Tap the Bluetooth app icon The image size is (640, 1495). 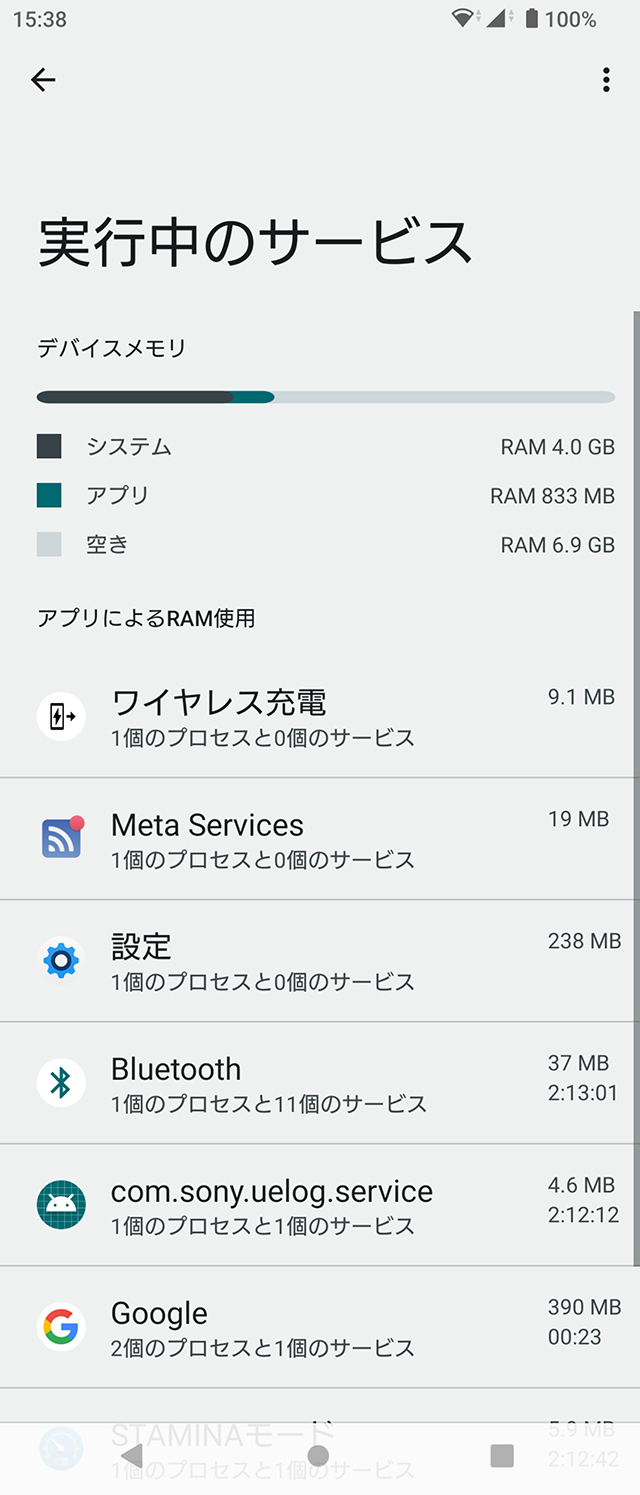pos(61,1082)
